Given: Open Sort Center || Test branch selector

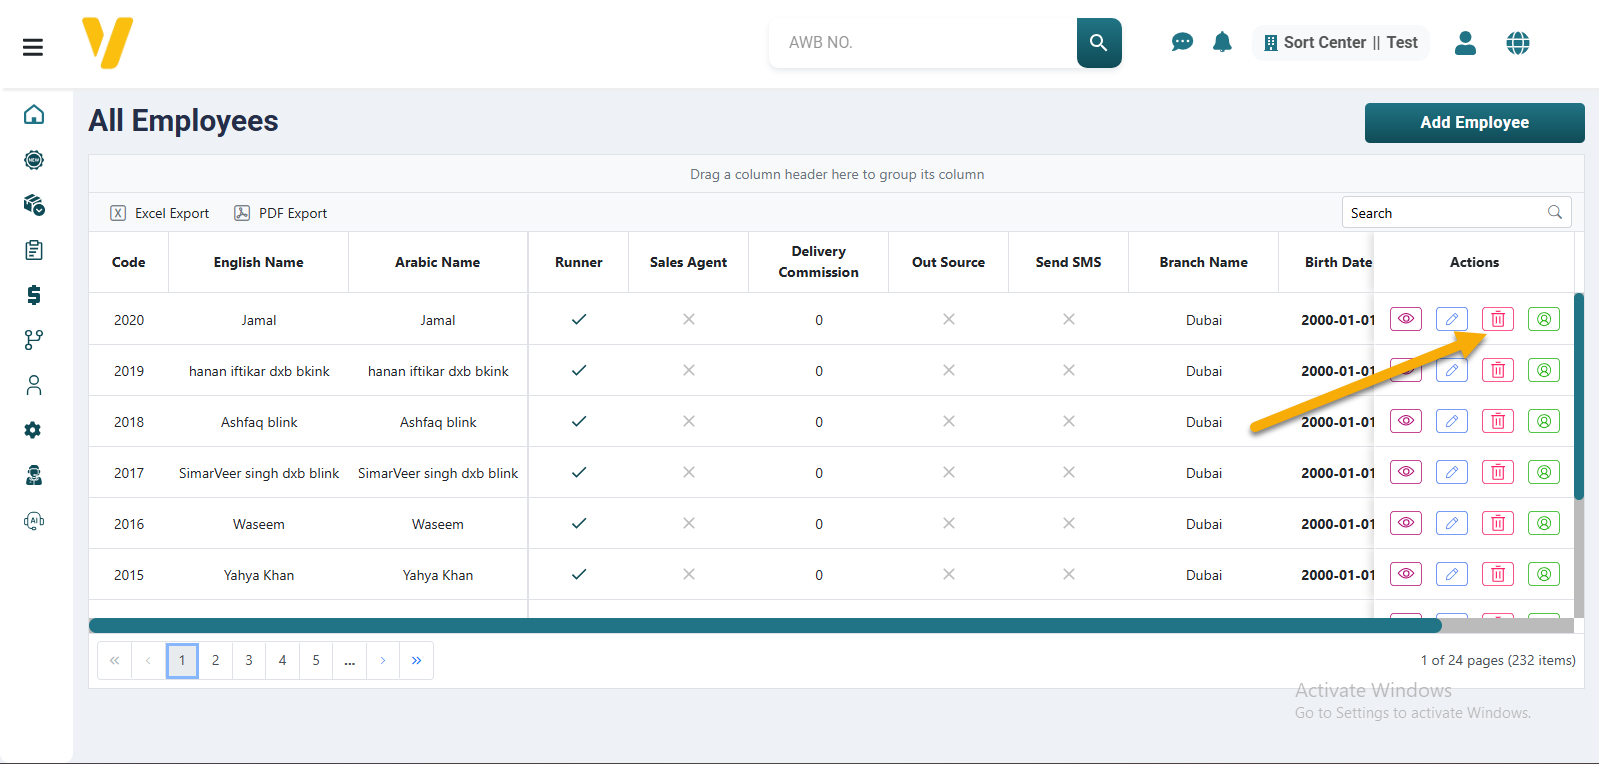Looking at the screenshot, I should (1340, 43).
